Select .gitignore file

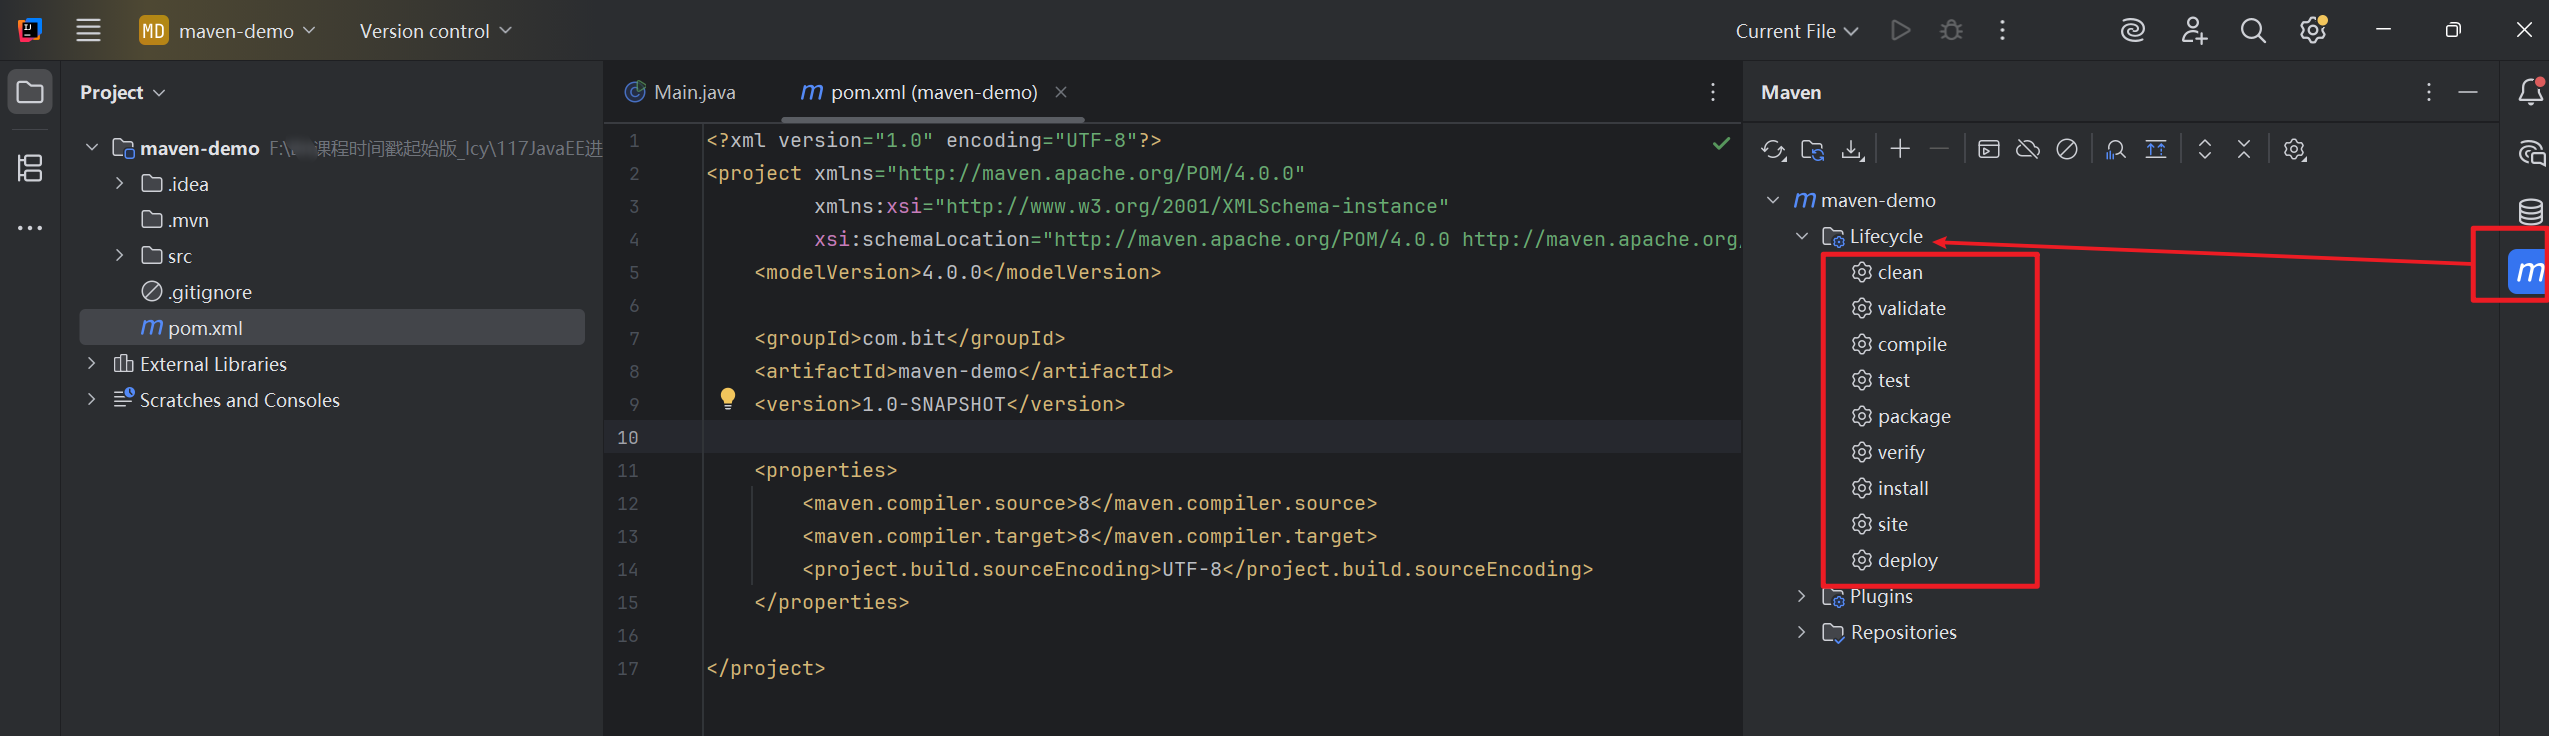(x=196, y=292)
